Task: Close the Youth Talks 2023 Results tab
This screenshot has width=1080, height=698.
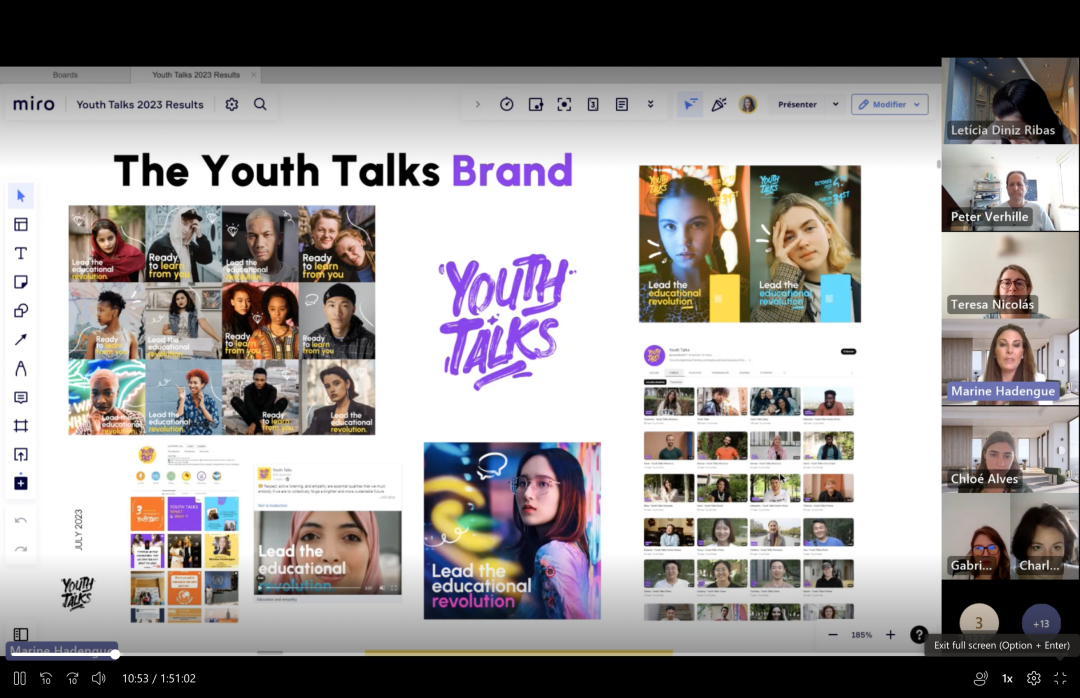Action: [x=253, y=74]
